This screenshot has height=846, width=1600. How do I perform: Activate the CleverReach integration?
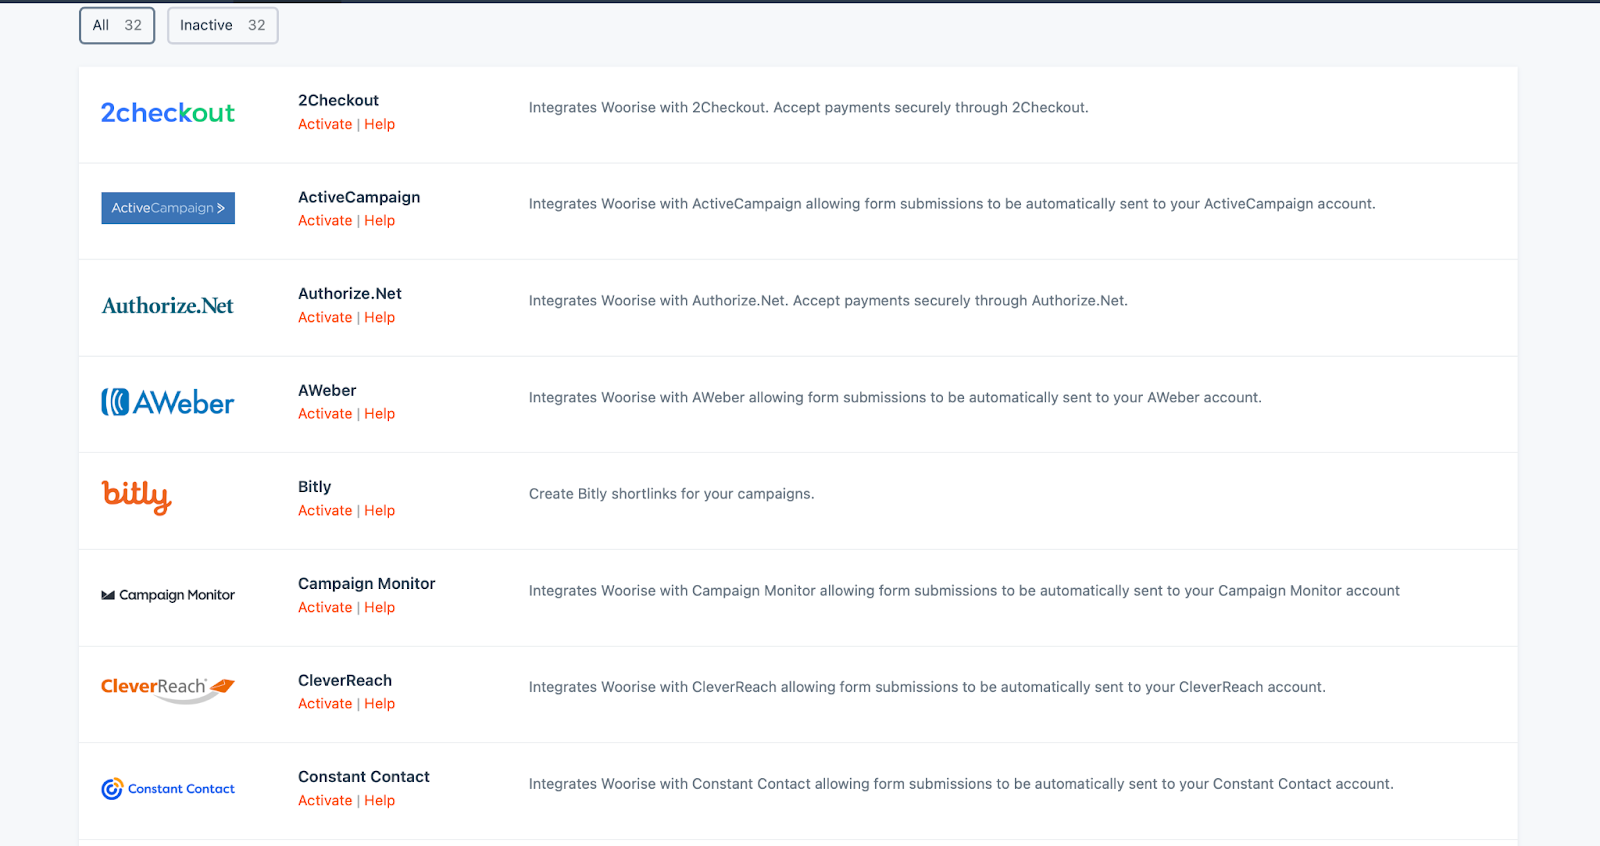(x=325, y=703)
